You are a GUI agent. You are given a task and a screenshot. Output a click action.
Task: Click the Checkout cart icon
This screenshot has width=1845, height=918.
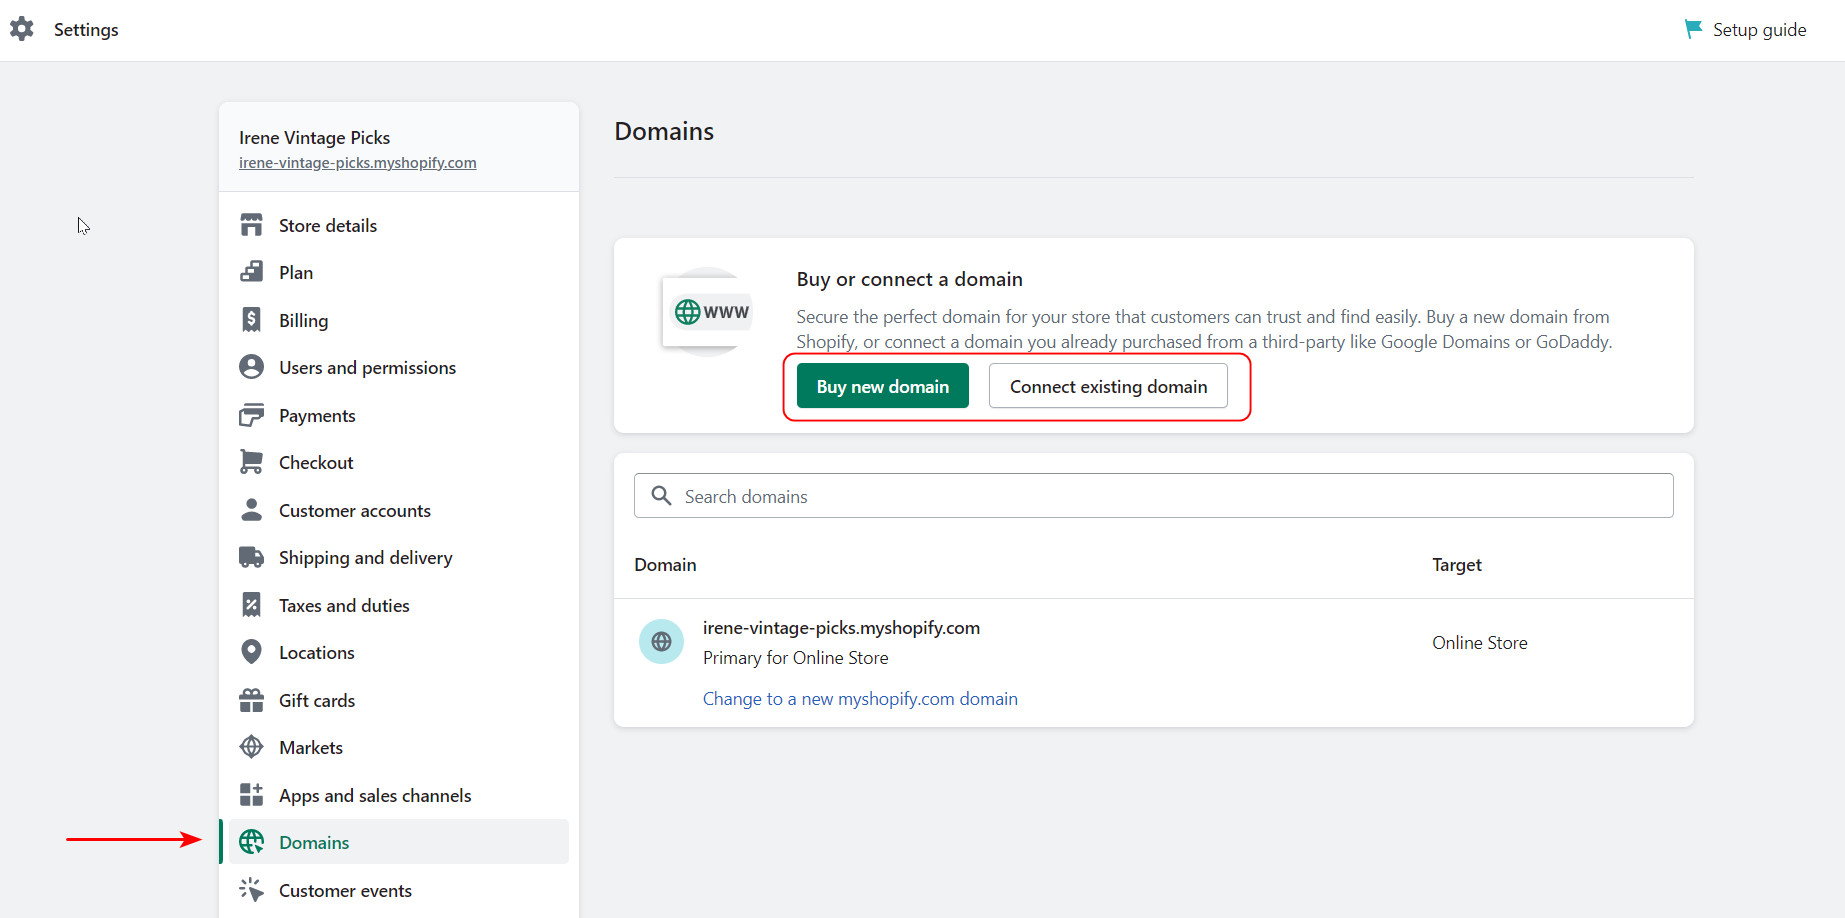pos(251,462)
